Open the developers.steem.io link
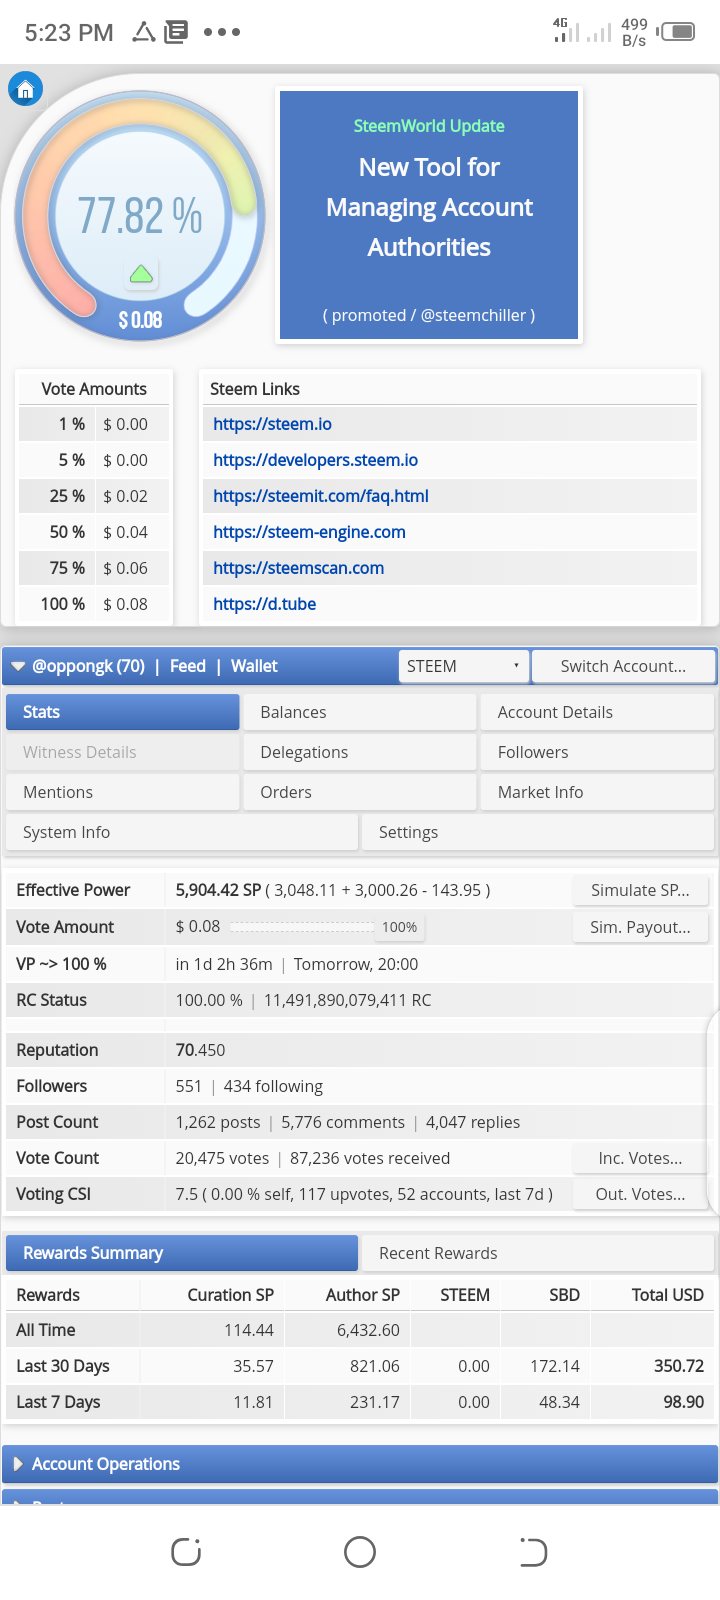Screen dimensions: 720x1600 (315, 460)
